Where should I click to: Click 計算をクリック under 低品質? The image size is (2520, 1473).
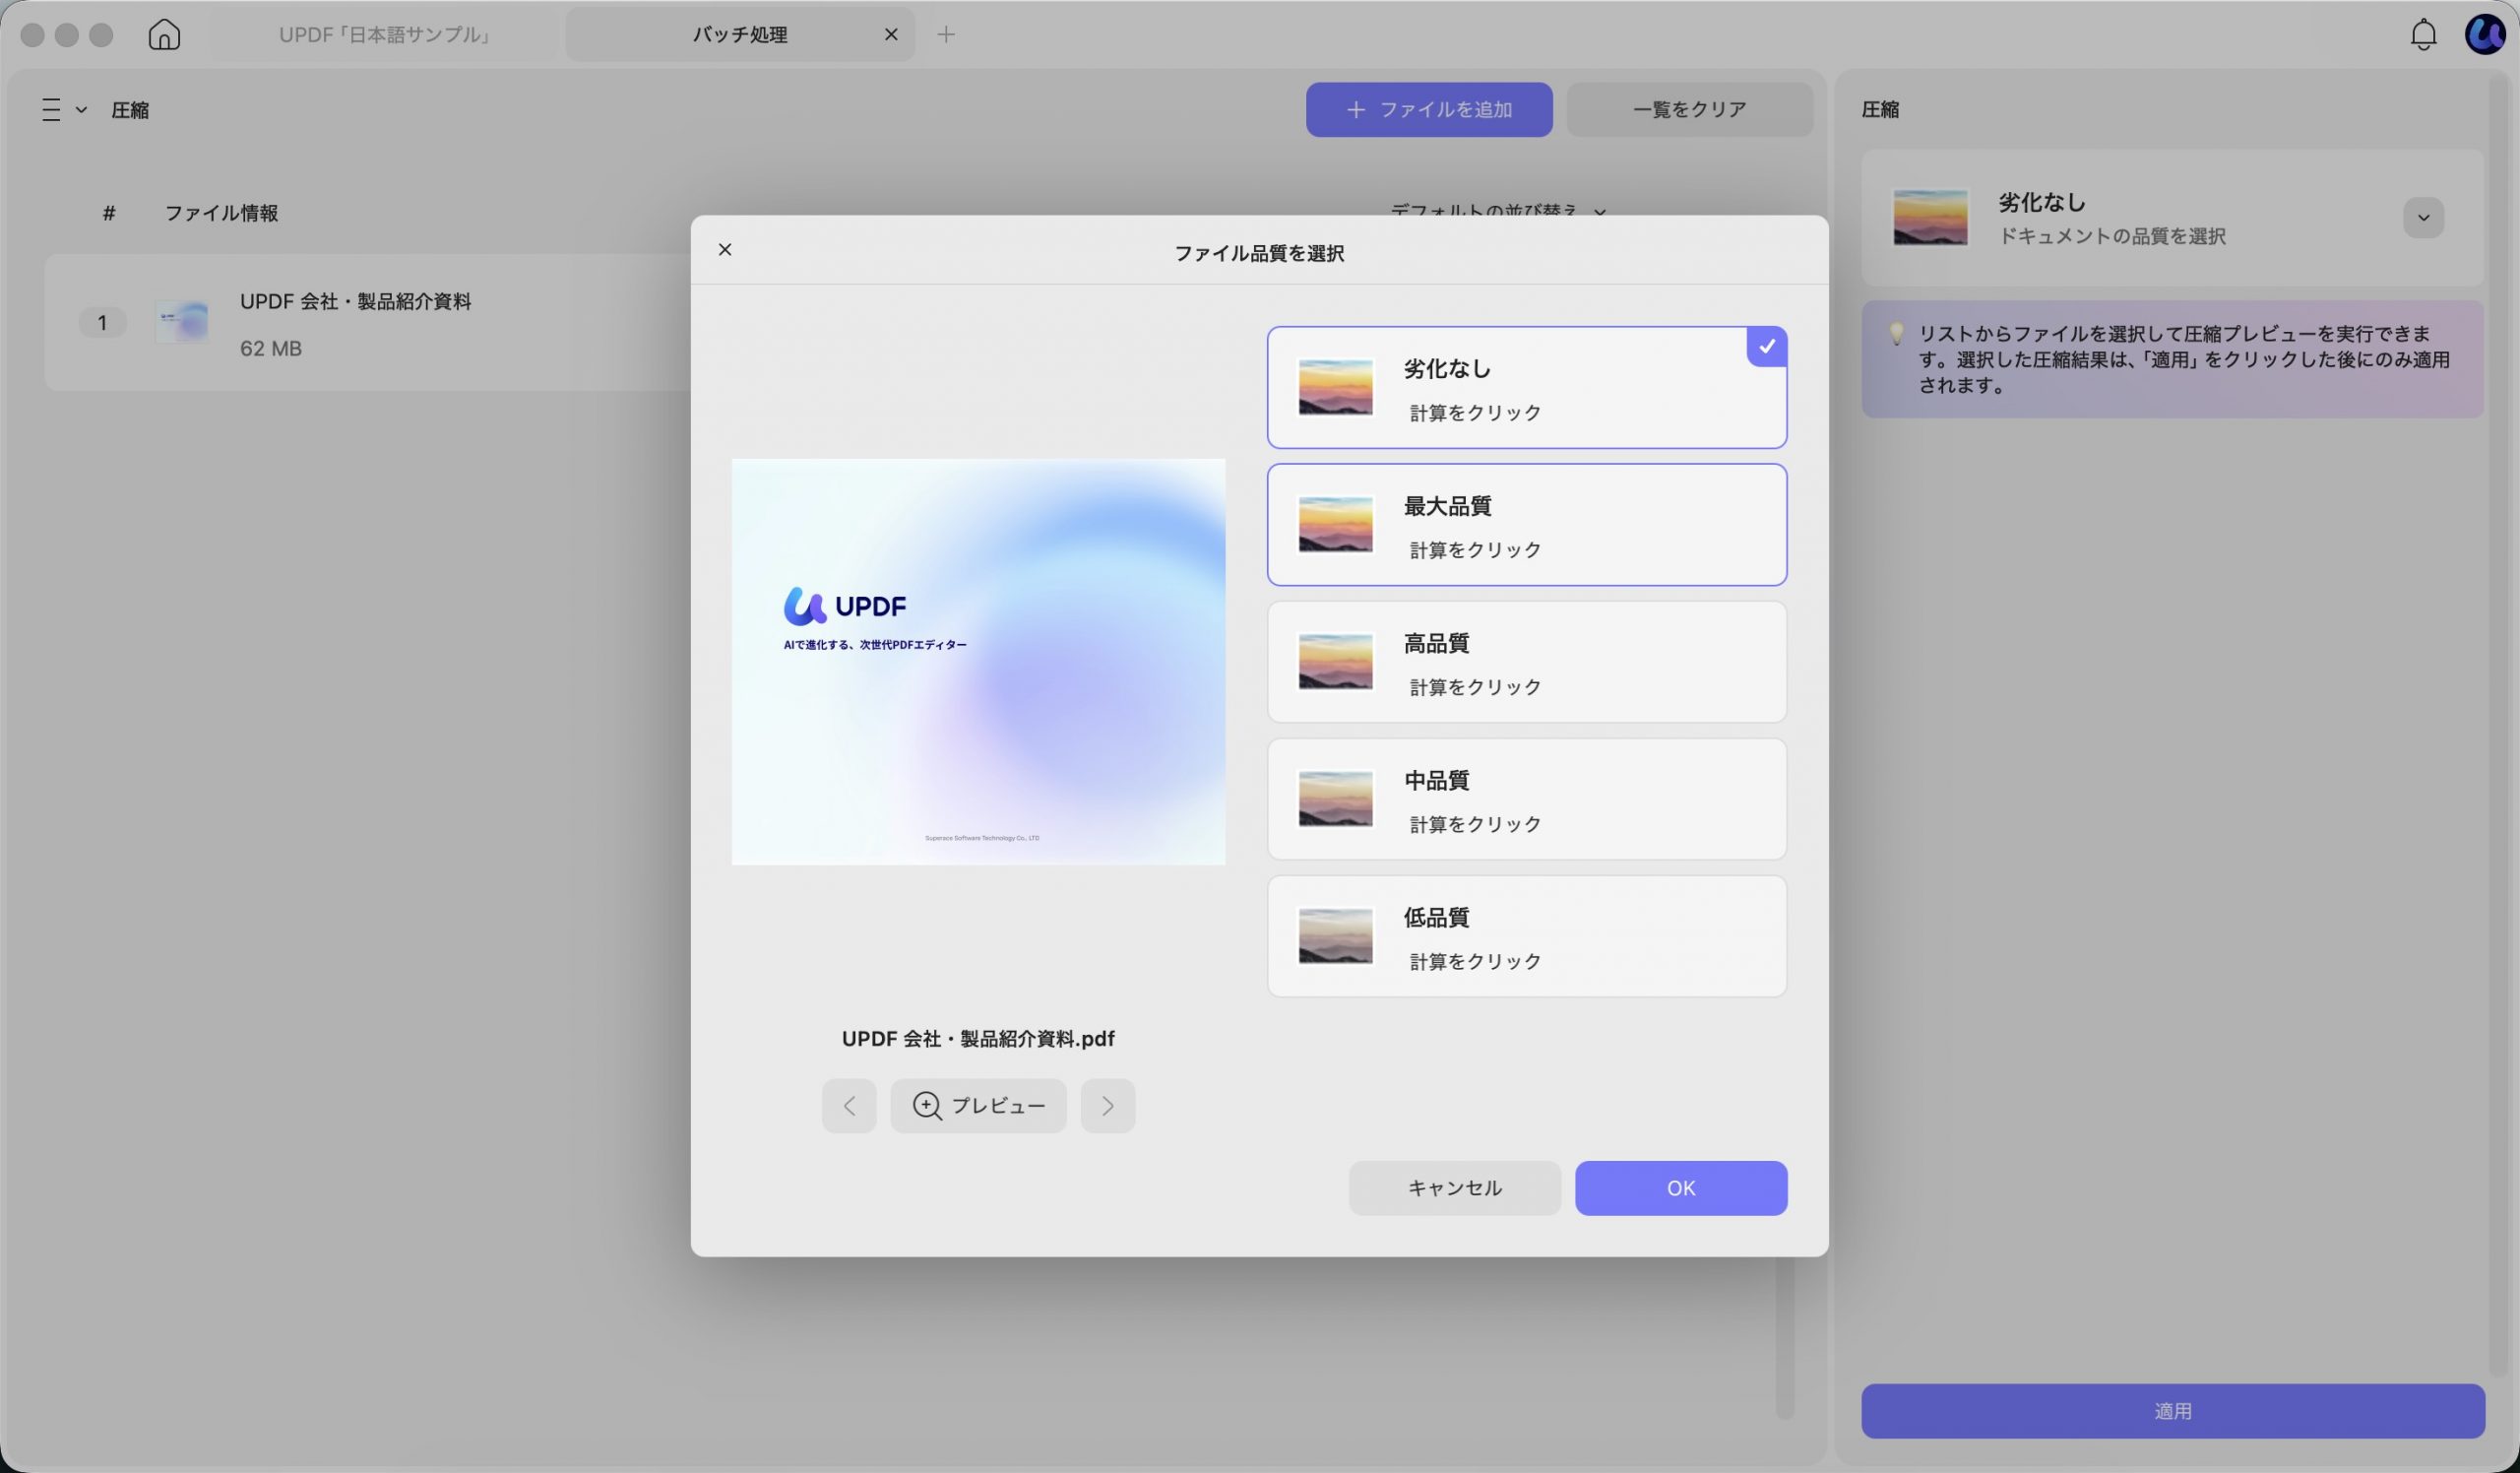pyautogui.click(x=1475, y=960)
